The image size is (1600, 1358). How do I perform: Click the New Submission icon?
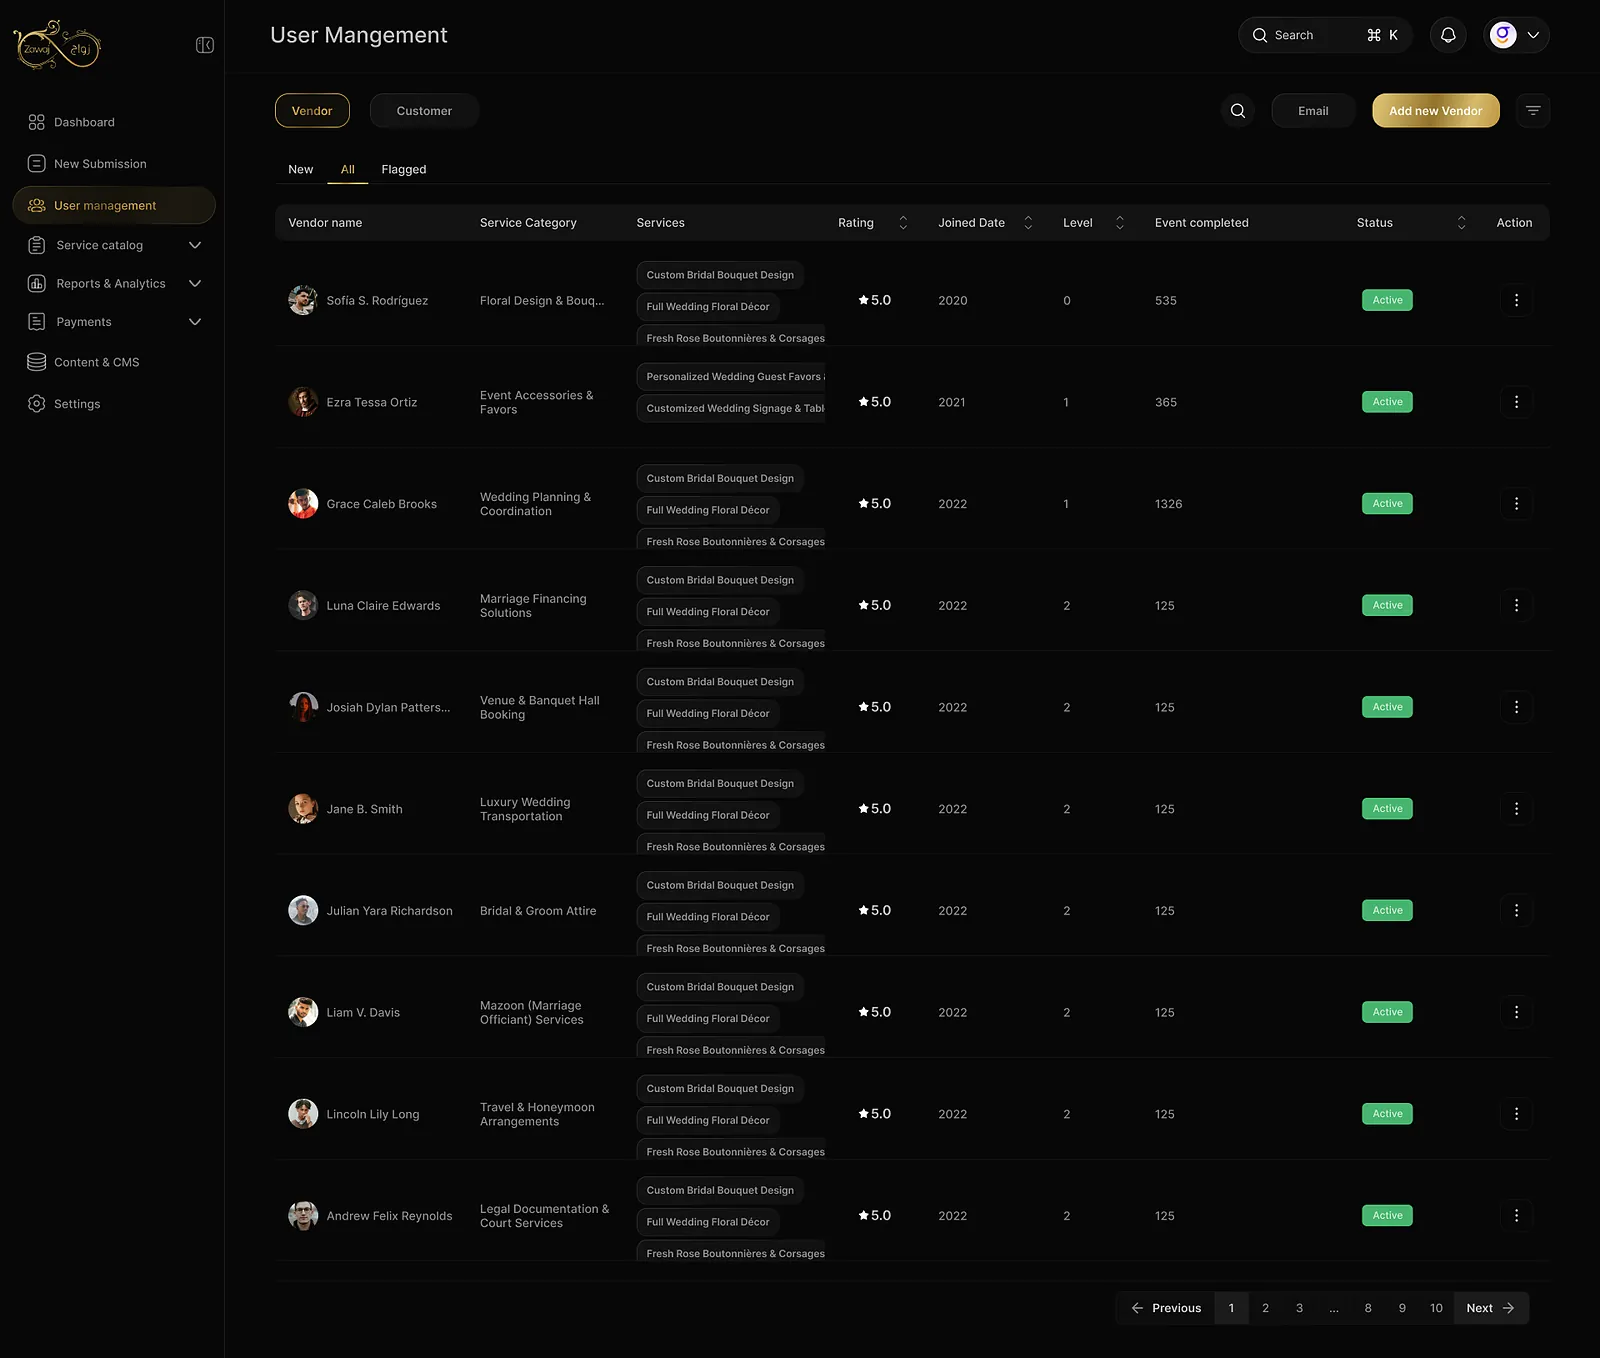click(37, 163)
